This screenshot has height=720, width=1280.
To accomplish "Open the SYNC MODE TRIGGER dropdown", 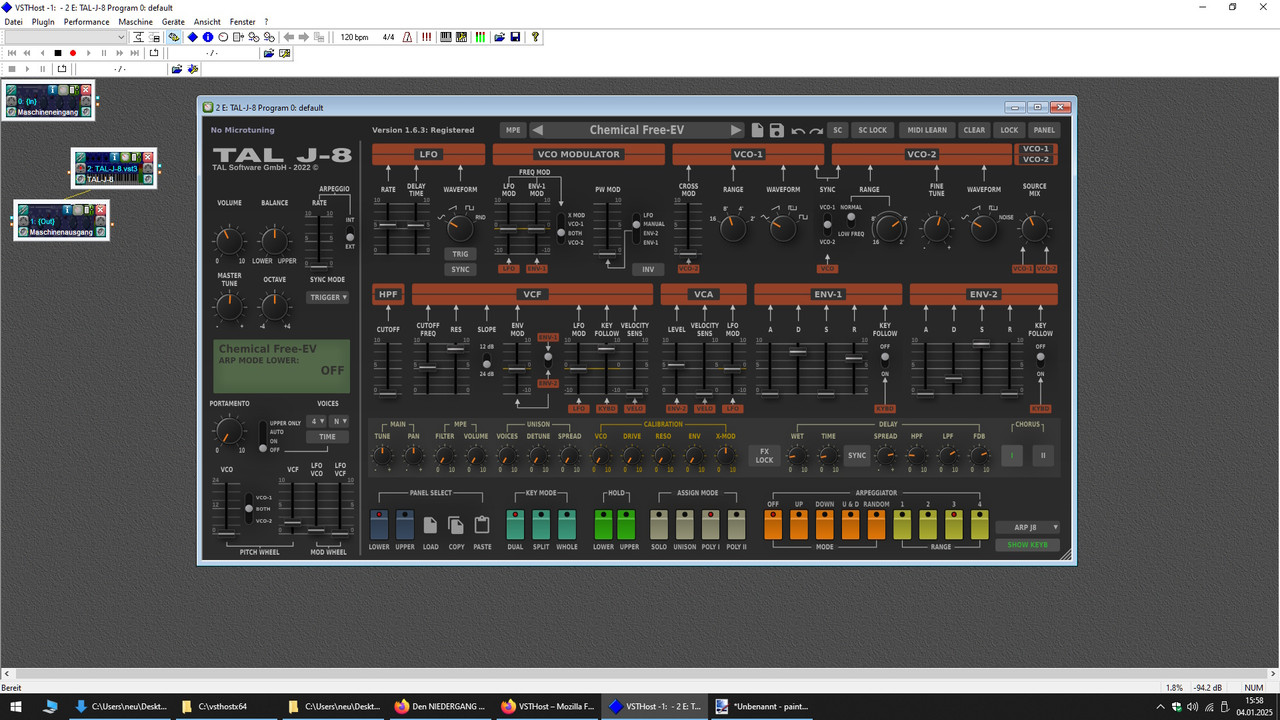I will (328, 297).
